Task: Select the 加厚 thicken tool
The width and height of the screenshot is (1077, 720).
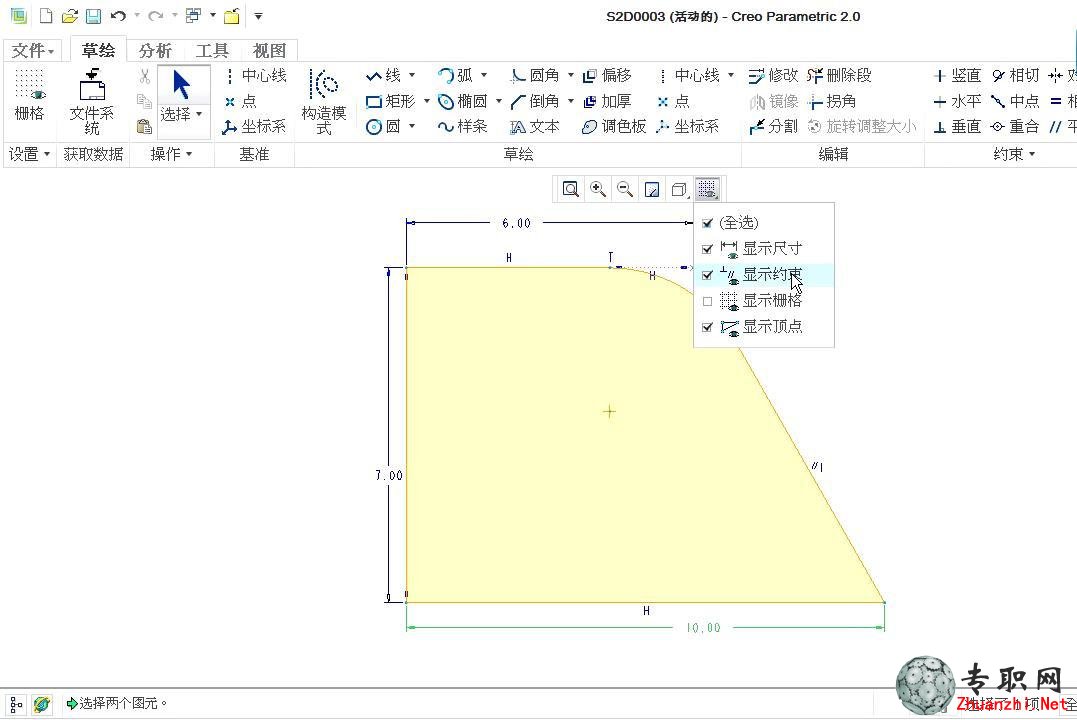Action: pyautogui.click(x=607, y=102)
